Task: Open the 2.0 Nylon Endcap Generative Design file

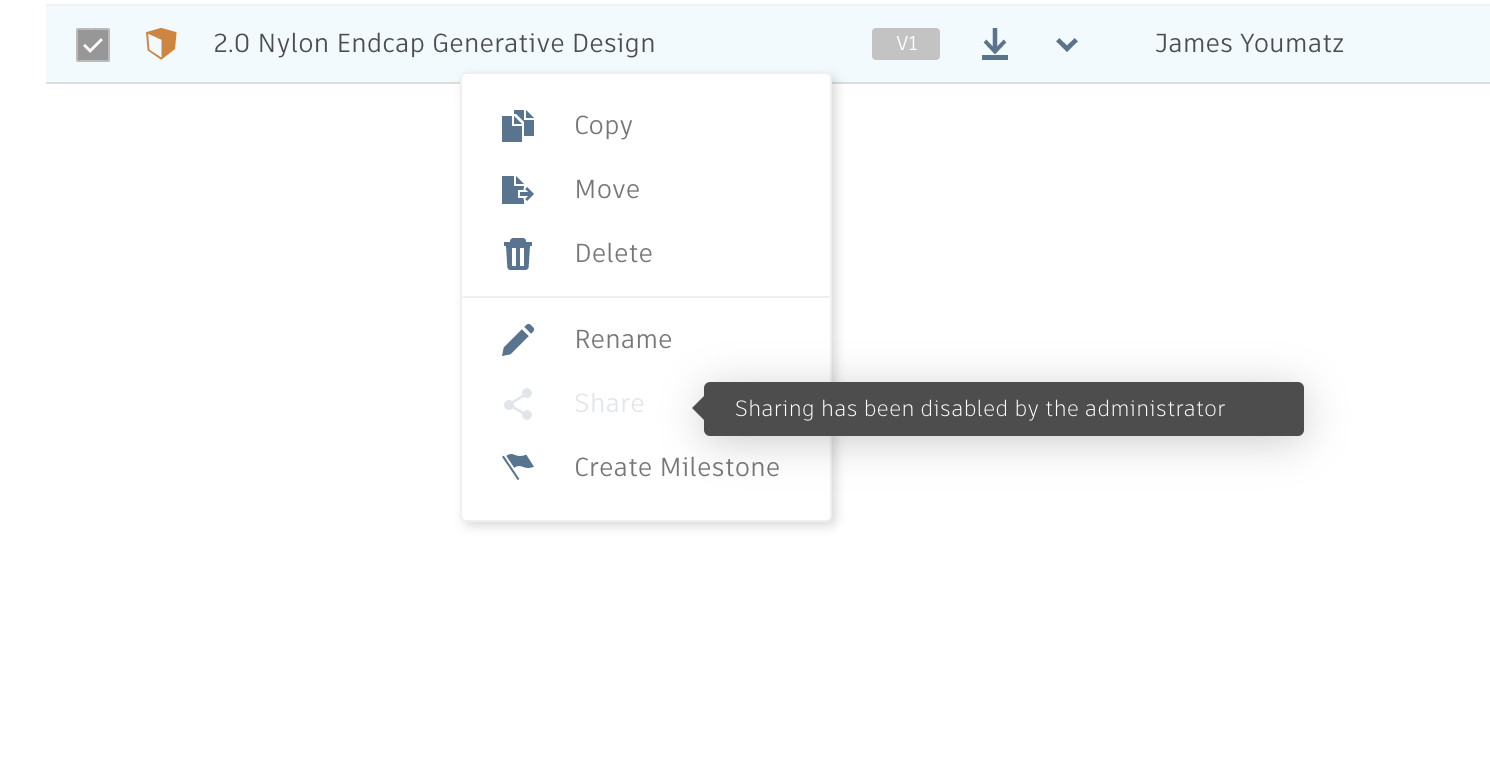Action: tap(434, 44)
